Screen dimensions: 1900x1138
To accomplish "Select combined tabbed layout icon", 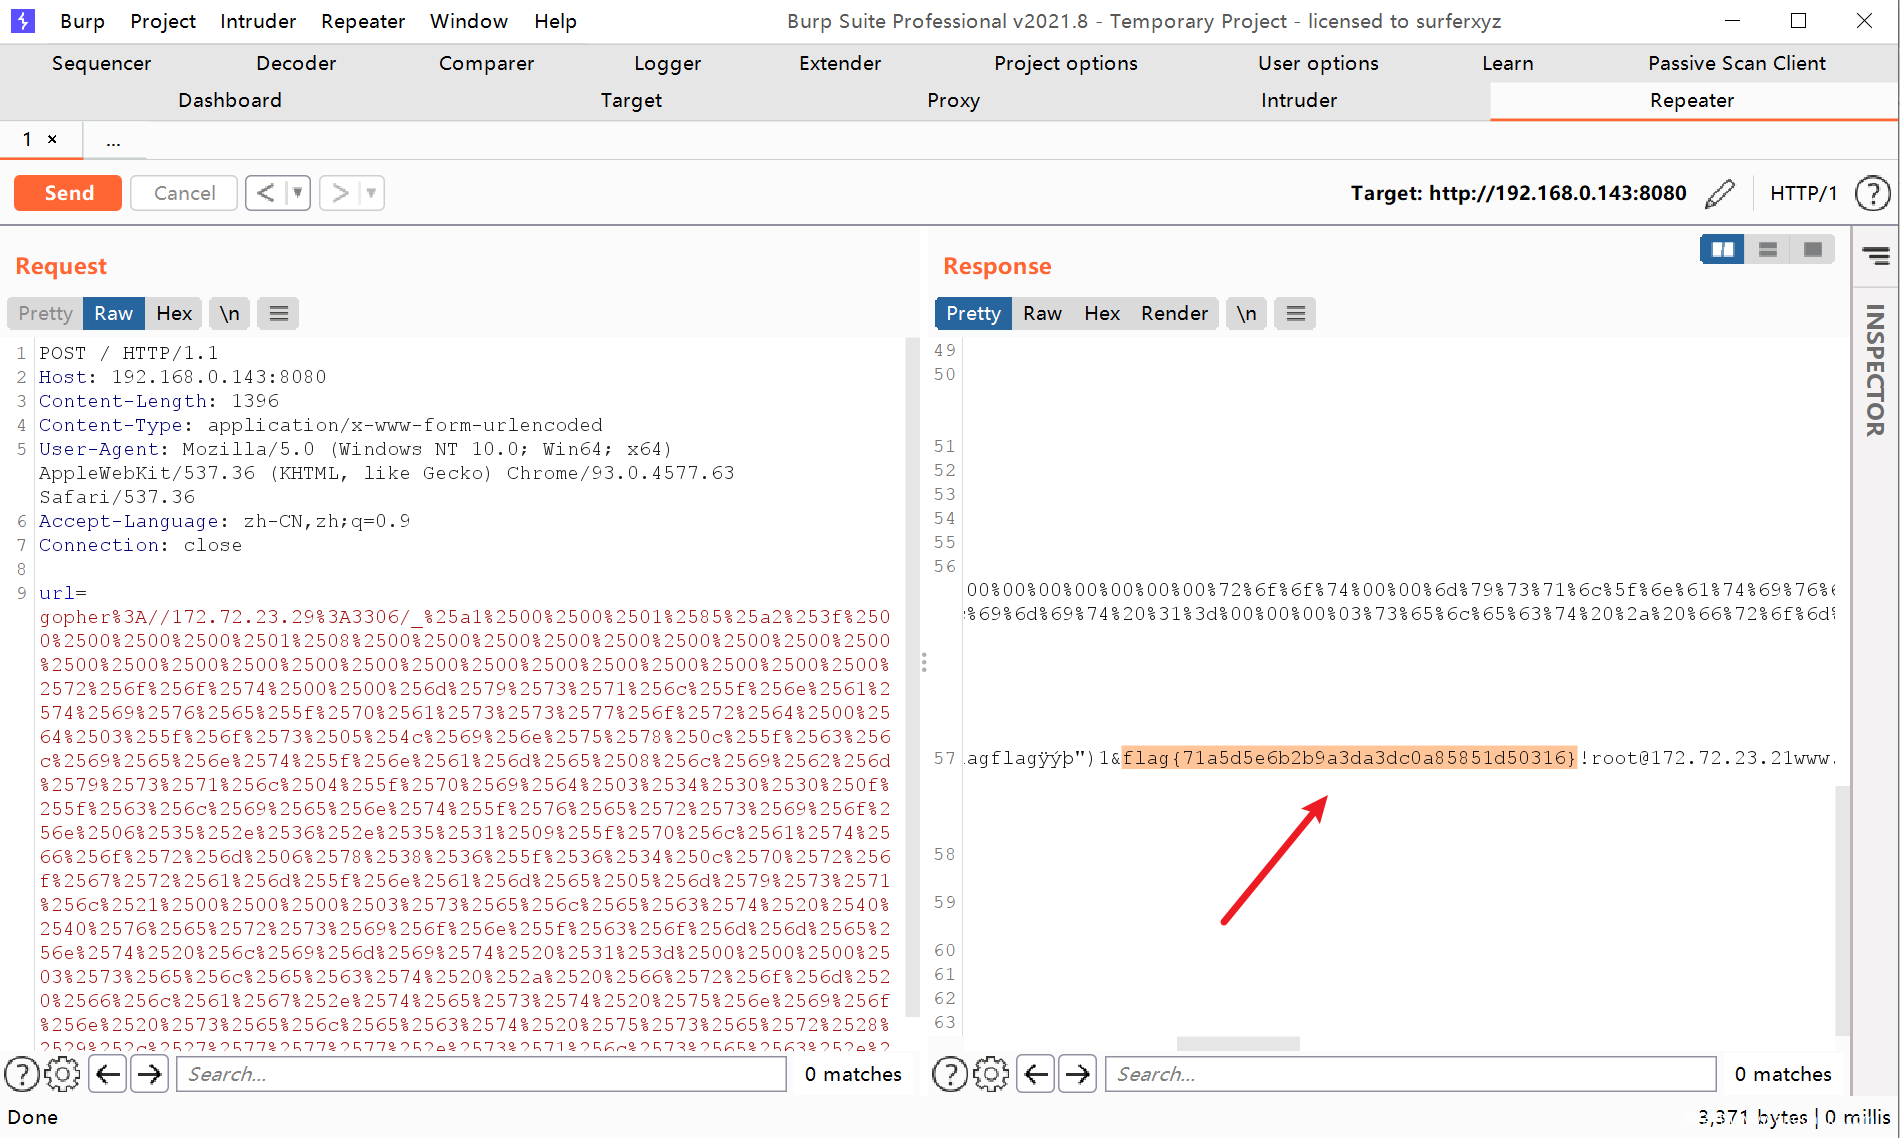I will coord(1812,249).
